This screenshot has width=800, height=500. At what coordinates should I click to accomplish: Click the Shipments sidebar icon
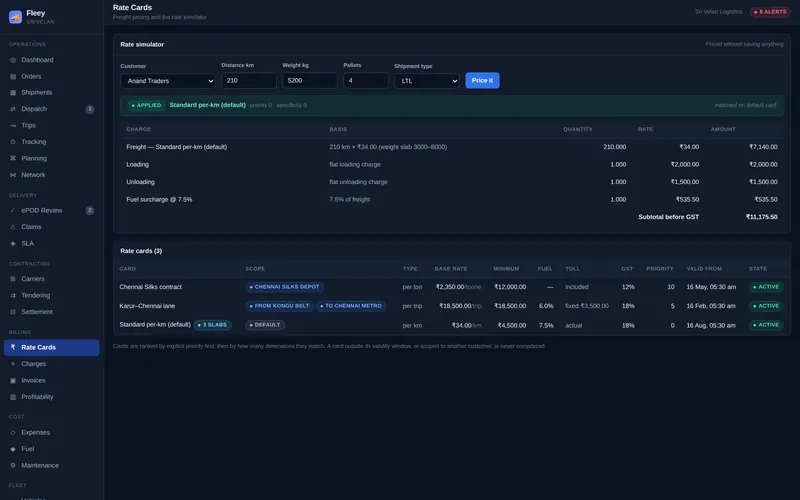[x=13, y=93]
